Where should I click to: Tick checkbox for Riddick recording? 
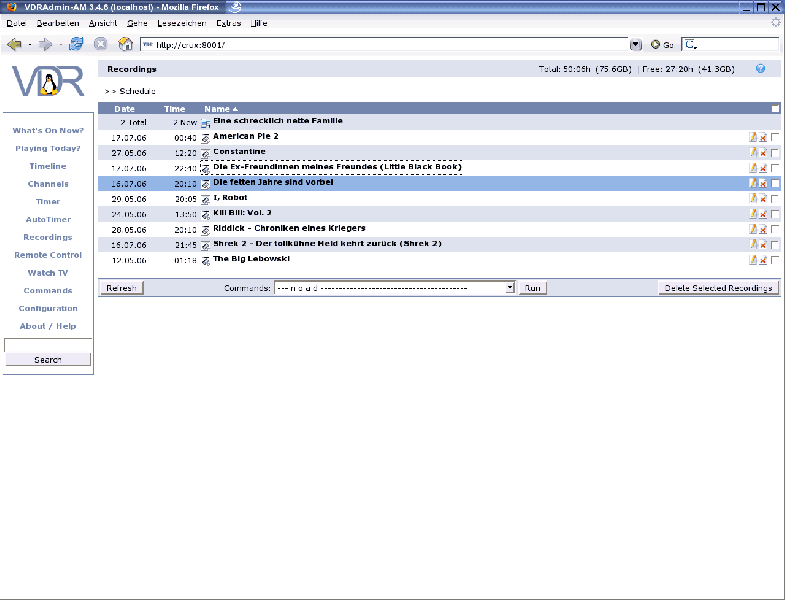click(x=775, y=230)
